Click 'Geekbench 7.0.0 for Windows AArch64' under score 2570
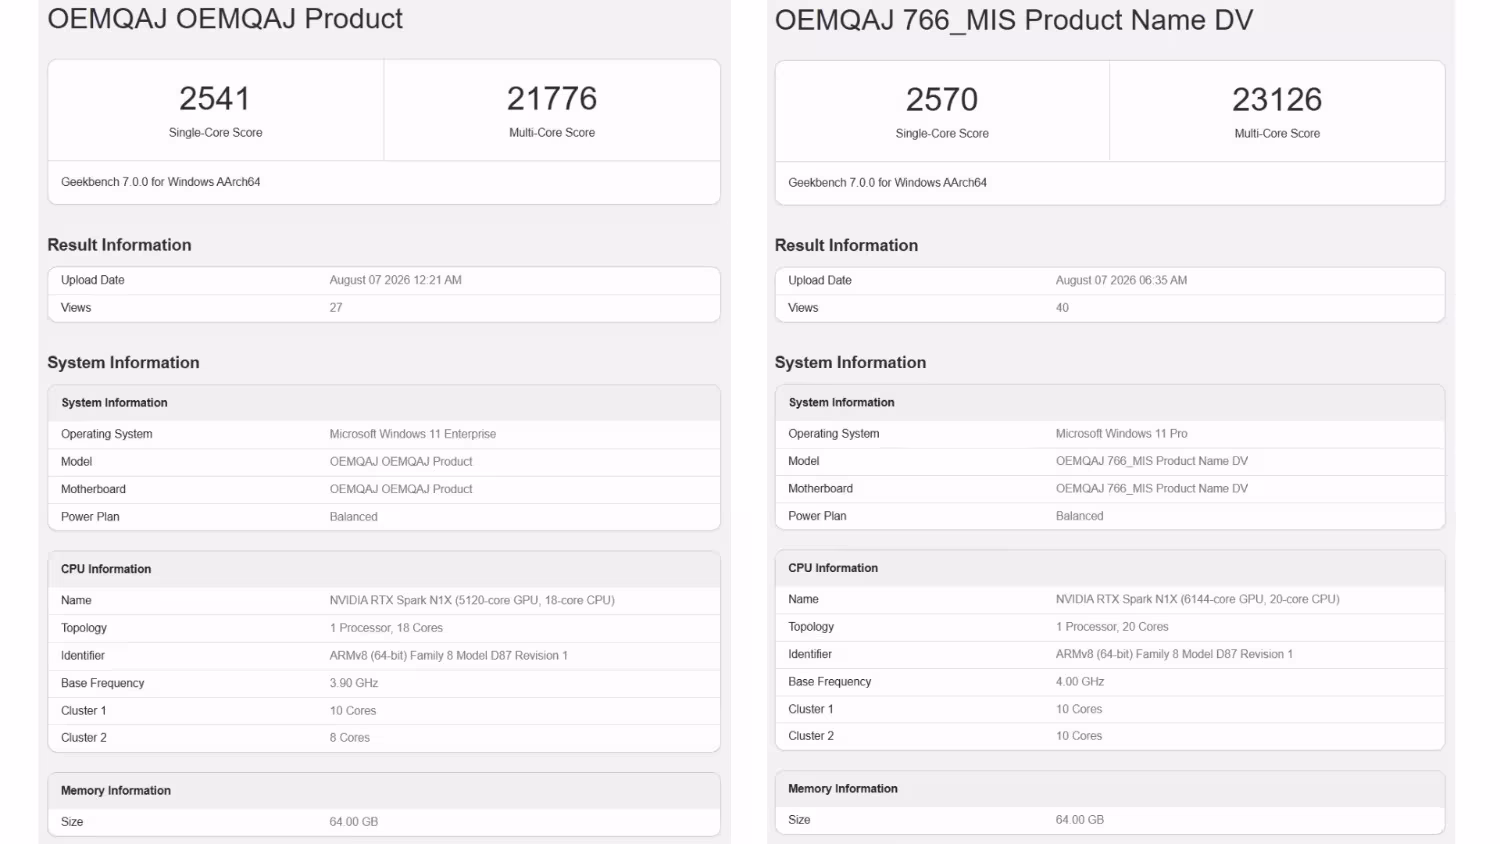1500x844 pixels. point(888,183)
